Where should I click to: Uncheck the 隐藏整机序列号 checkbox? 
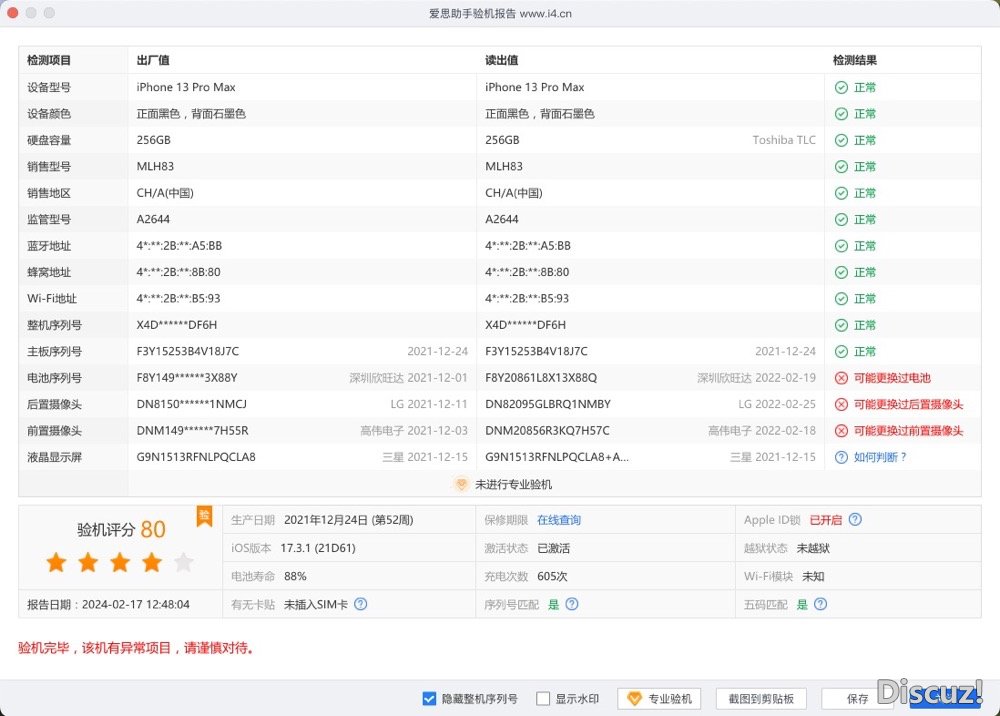point(429,699)
